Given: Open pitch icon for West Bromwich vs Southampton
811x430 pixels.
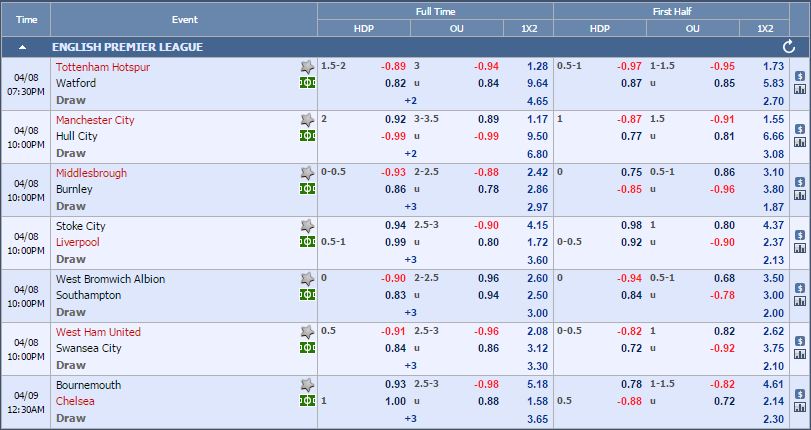Looking at the screenshot, I should click(307, 295).
